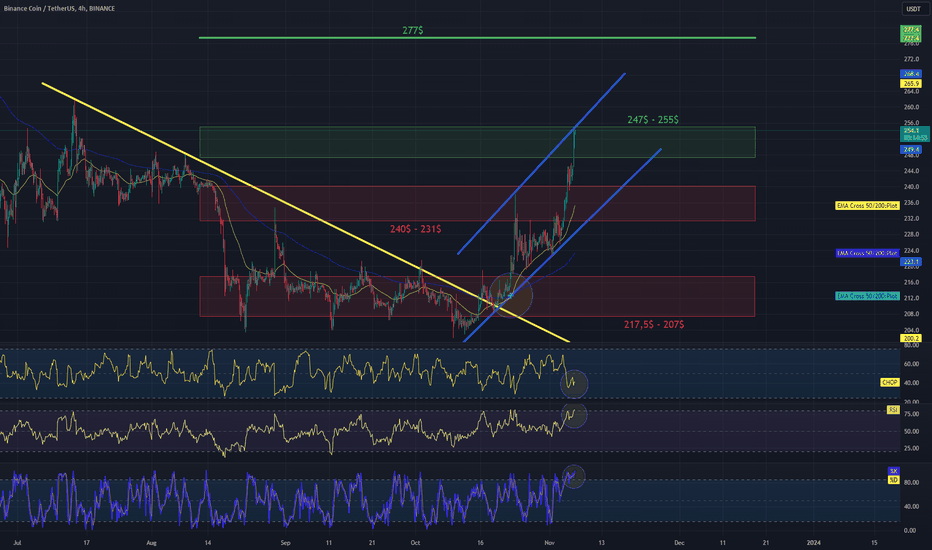The image size is (932, 550).
Task: Click the teal current price tag 254.1
Action: [x=915, y=134]
